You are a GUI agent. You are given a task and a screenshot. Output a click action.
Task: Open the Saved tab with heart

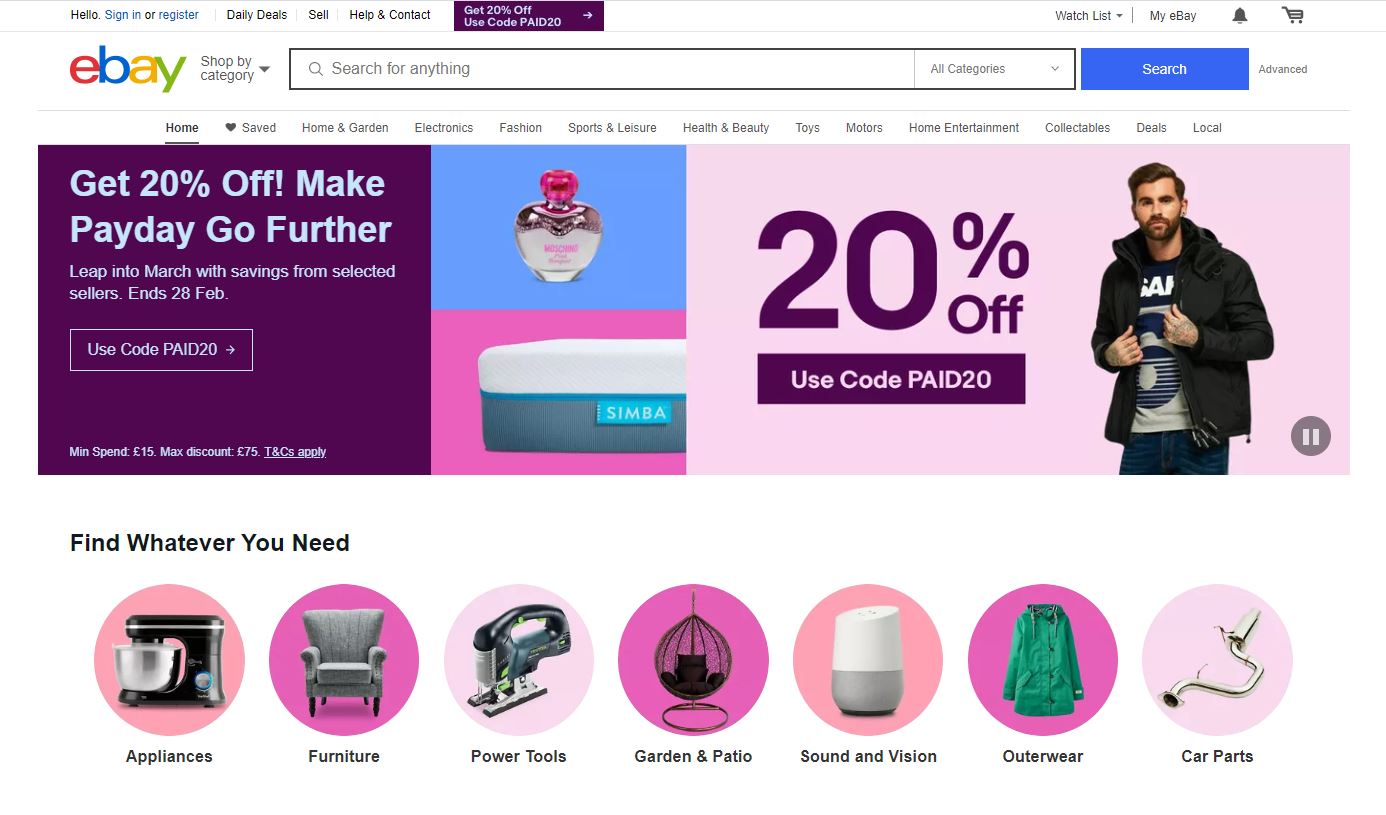(250, 127)
